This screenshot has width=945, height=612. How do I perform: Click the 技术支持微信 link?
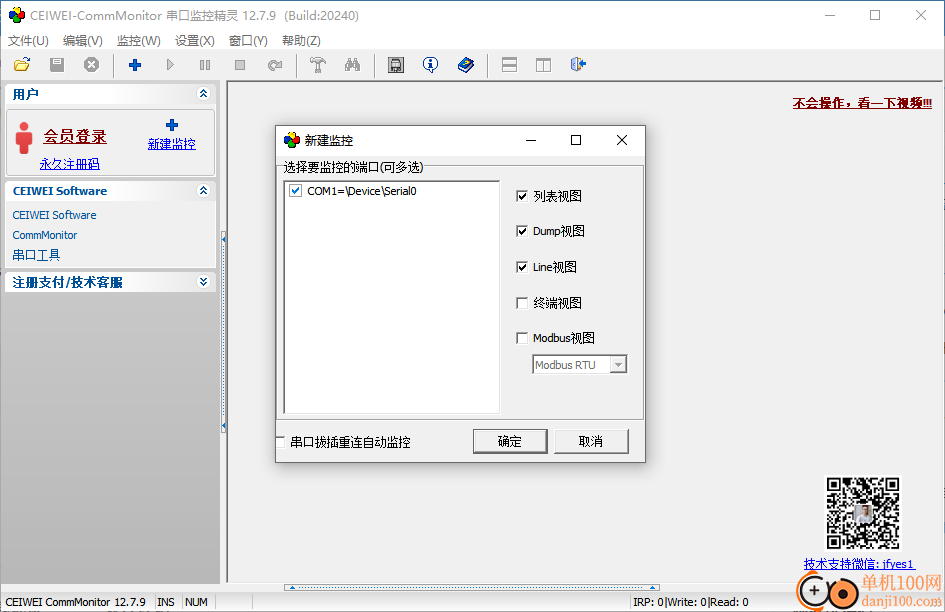pyautogui.click(x=859, y=564)
